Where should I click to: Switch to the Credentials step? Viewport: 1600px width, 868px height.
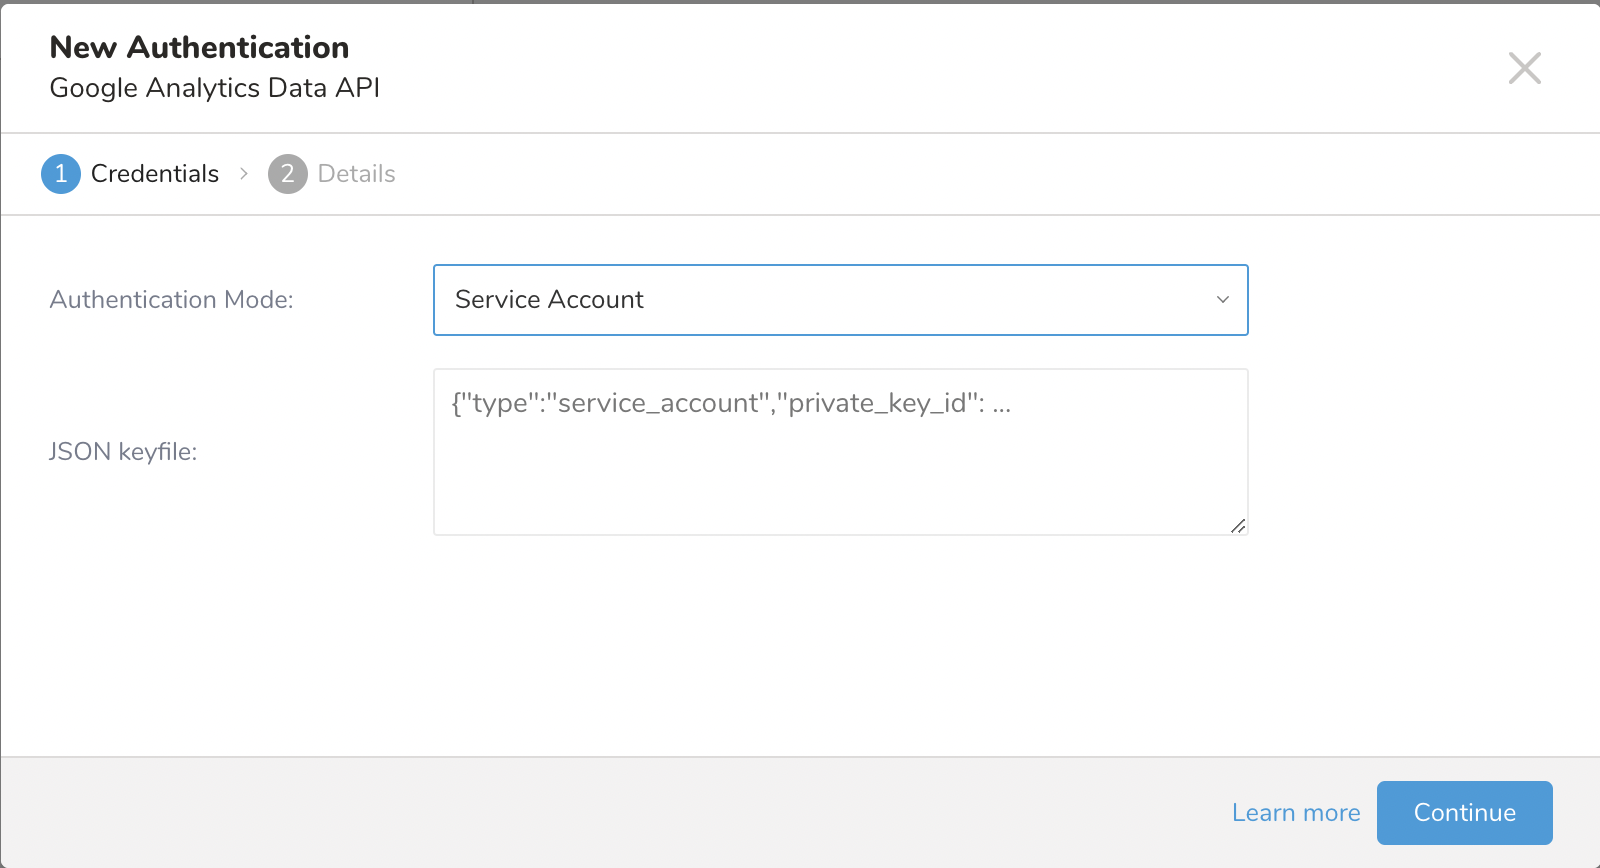tap(155, 174)
